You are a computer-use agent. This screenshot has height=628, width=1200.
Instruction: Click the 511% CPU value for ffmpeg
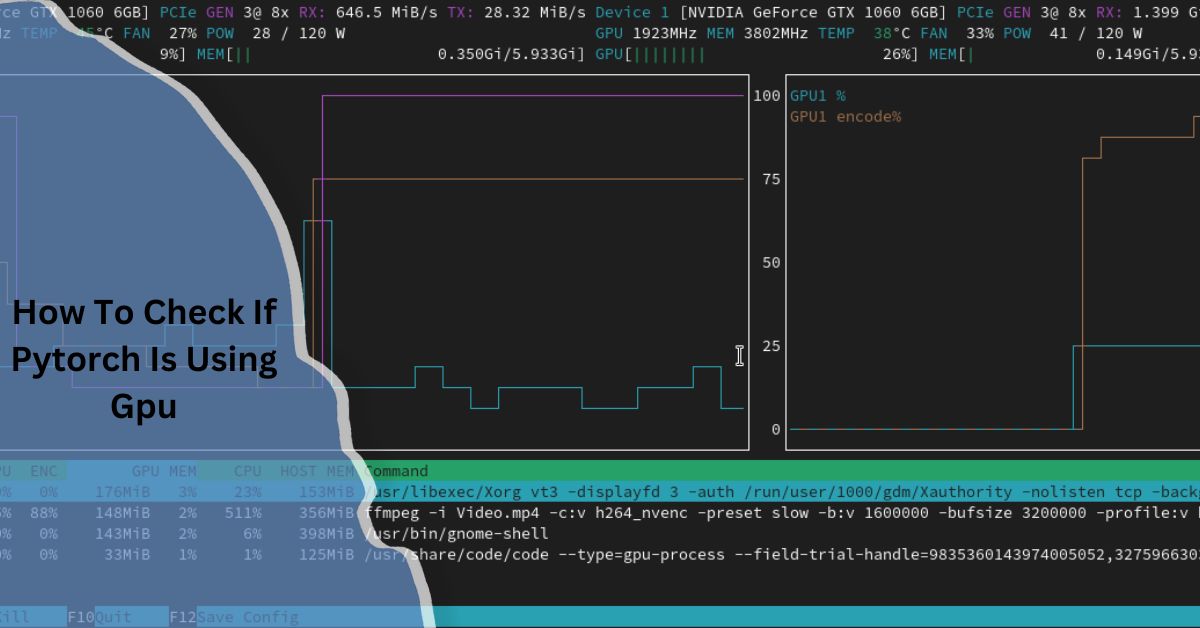243,513
